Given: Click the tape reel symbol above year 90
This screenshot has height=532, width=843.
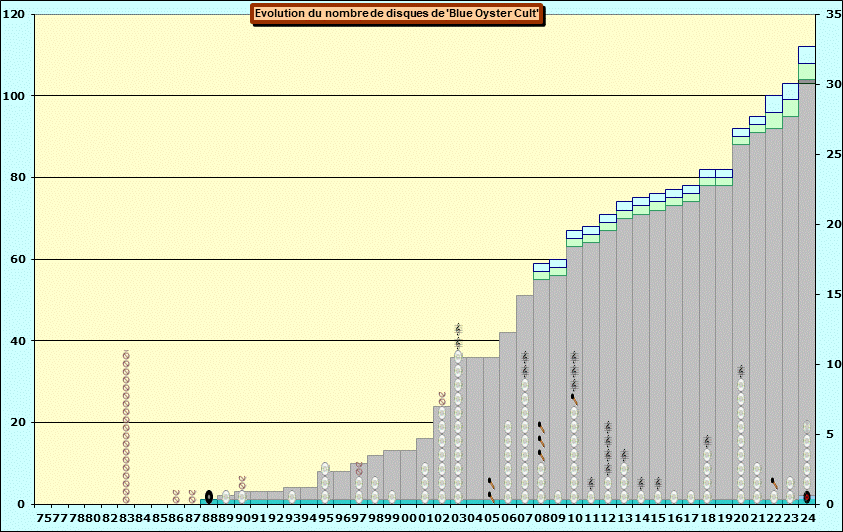Looking at the screenshot, I should coord(242,482).
